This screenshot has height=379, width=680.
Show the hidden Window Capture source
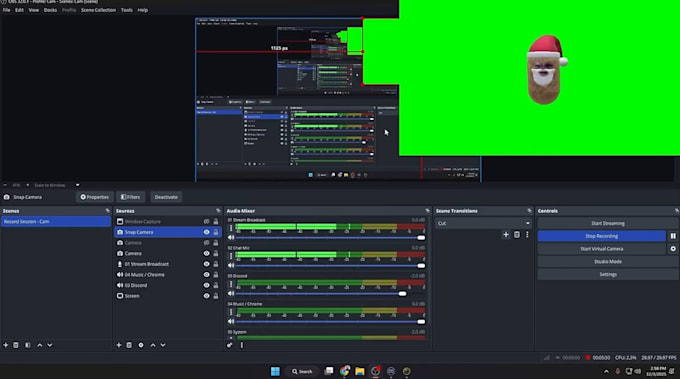pyautogui.click(x=206, y=222)
